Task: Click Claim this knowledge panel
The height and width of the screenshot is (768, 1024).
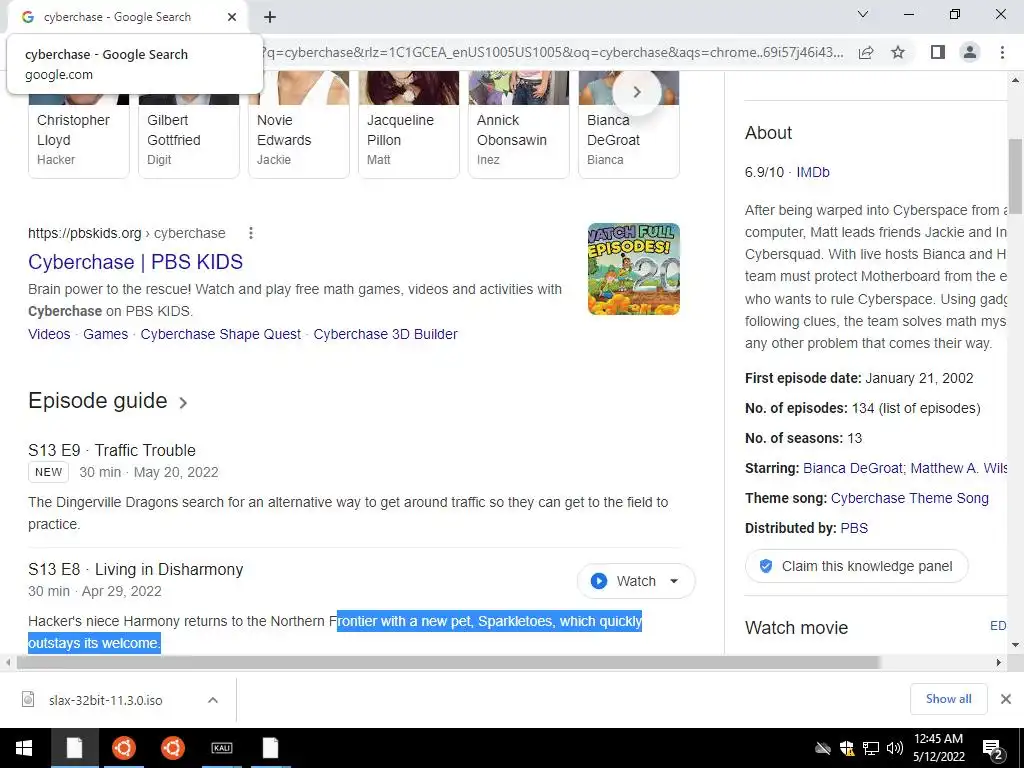Action: click(856, 566)
